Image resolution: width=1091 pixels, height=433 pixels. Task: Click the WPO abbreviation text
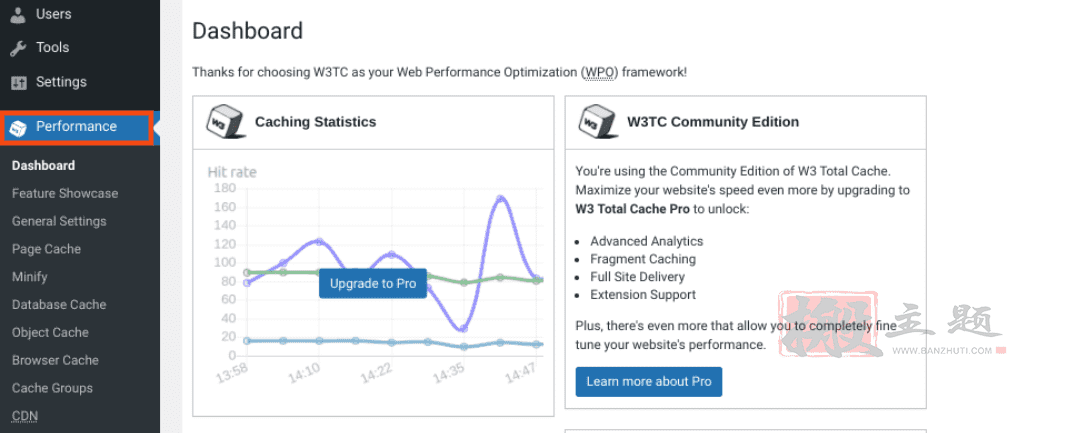pyautogui.click(x=600, y=72)
